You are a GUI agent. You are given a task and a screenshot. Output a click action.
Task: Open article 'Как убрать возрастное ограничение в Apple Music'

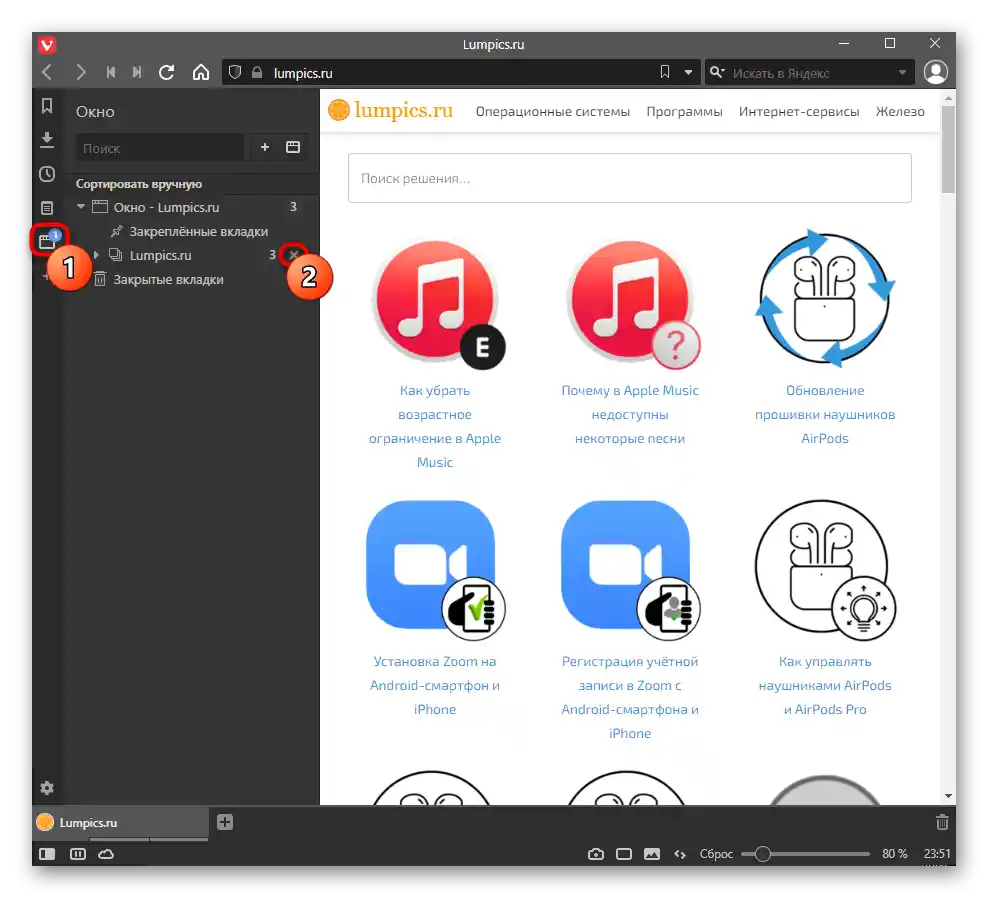tap(435, 426)
